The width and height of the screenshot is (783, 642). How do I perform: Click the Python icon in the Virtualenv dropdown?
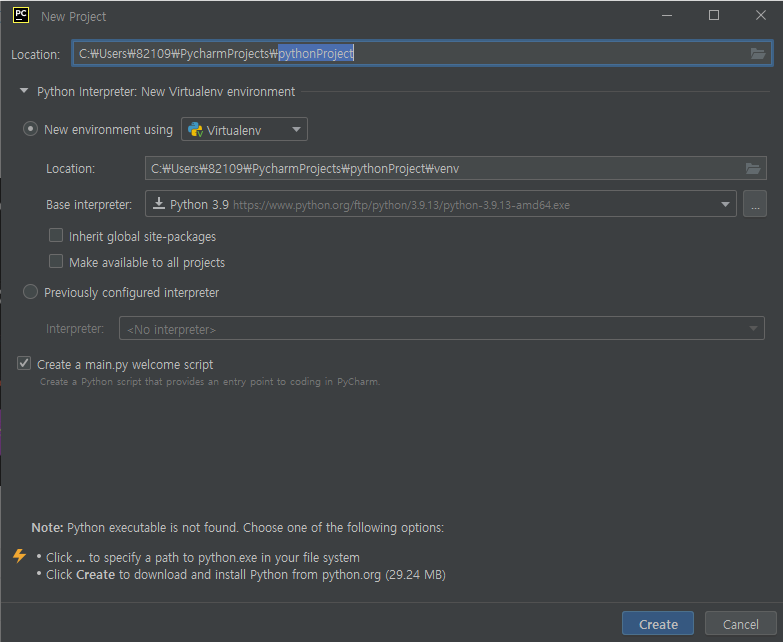(195, 130)
